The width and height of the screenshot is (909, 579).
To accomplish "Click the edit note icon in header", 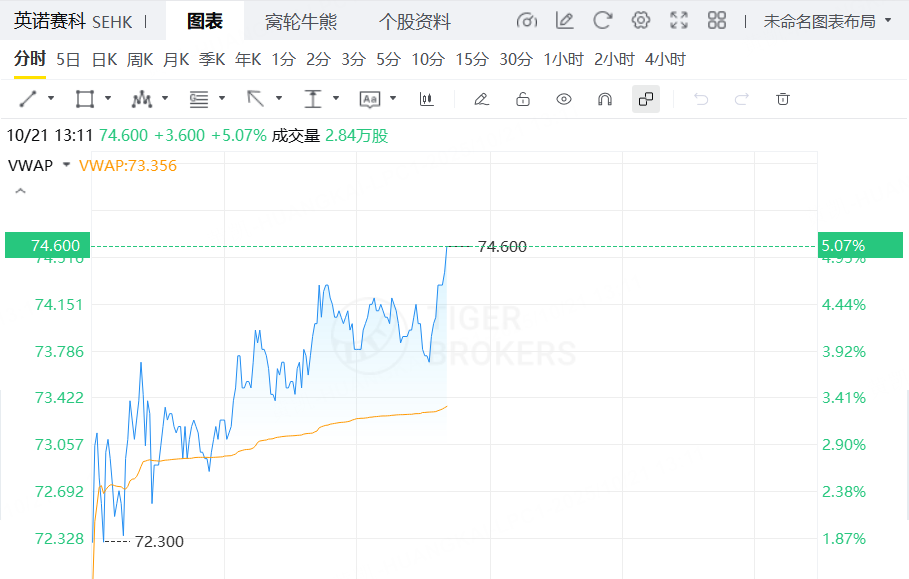I will pyautogui.click(x=565, y=21).
